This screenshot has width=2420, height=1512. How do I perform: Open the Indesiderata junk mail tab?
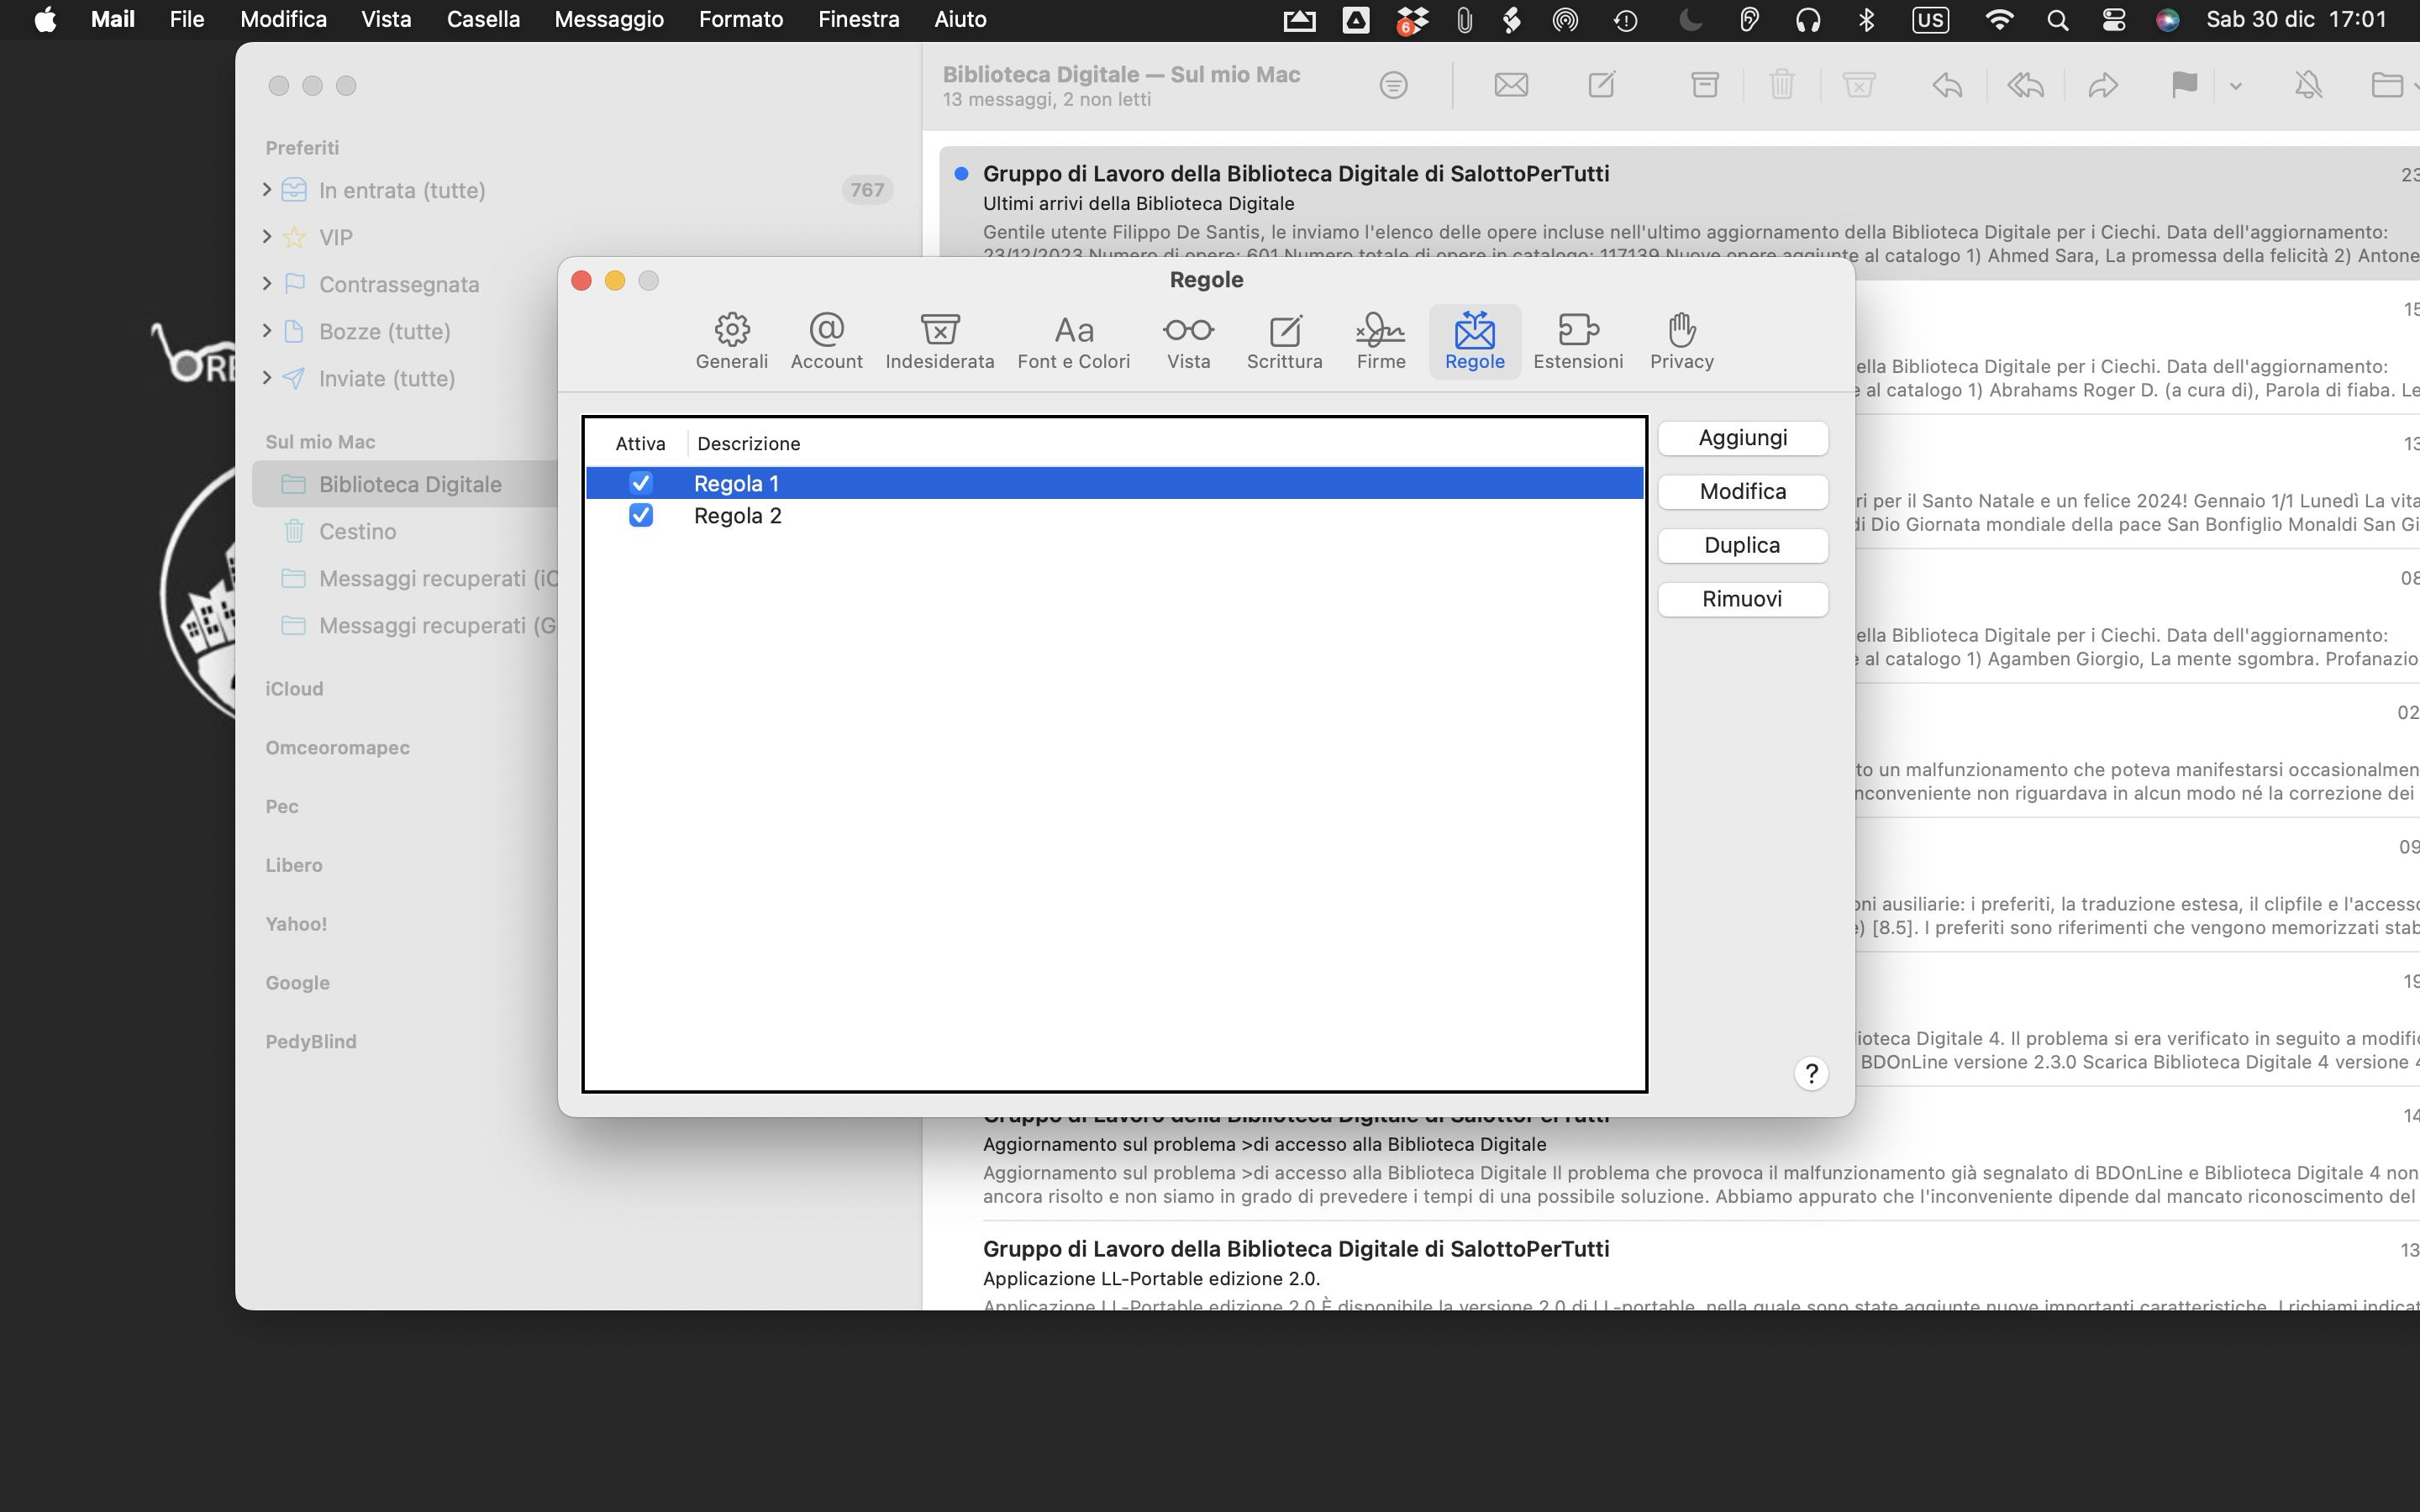pyautogui.click(x=939, y=342)
